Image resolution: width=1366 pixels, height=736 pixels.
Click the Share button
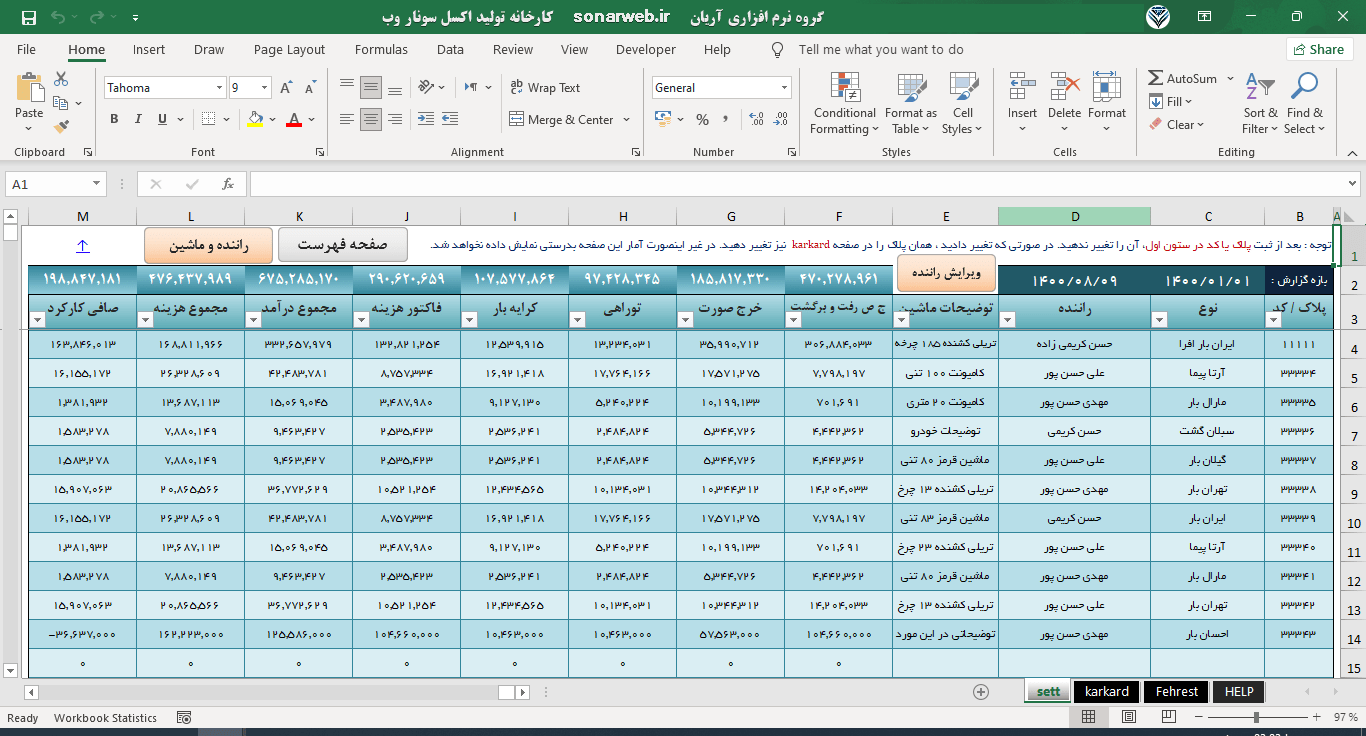click(x=1318, y=49)
